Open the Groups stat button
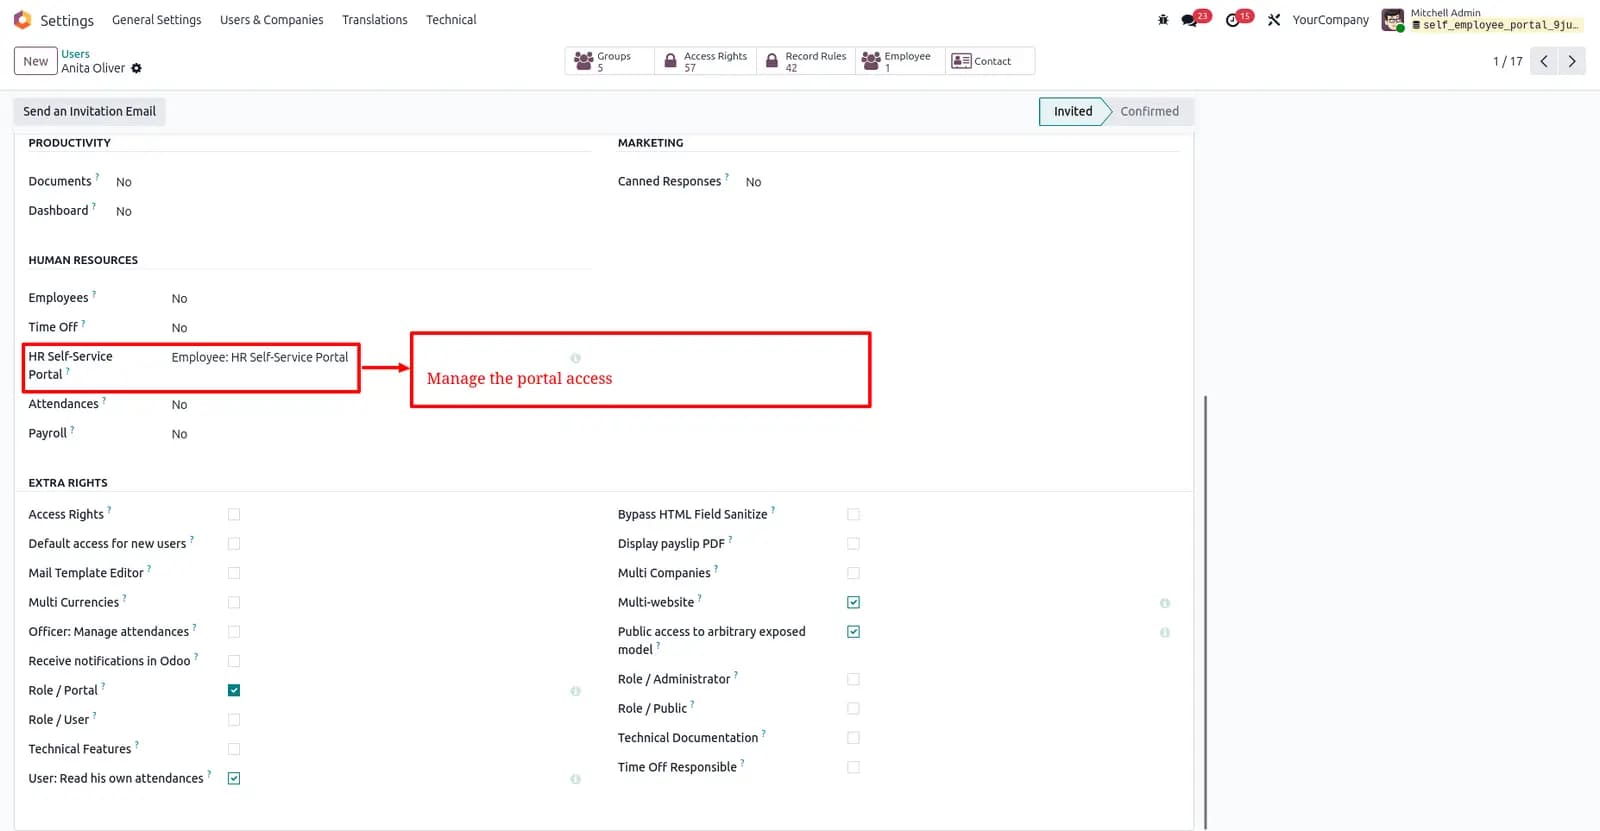The image size is (1600, 831). pos(610,61)
